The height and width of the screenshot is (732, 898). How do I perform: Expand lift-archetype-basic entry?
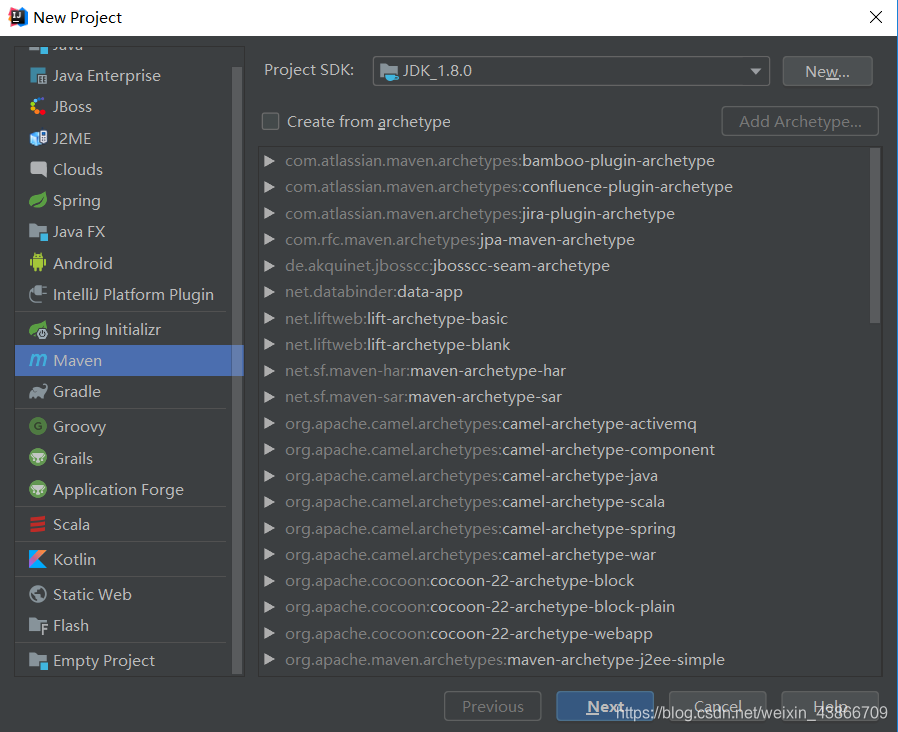[269, 318]
